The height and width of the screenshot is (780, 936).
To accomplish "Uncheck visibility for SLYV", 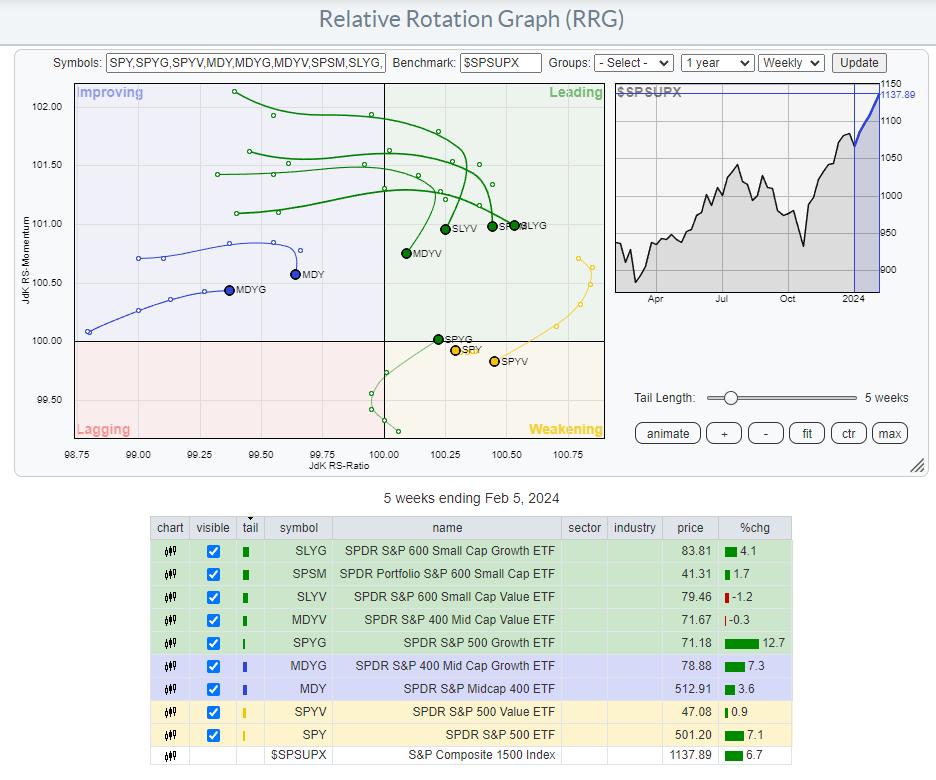I will pyautogui.click(x=212, y=597).
